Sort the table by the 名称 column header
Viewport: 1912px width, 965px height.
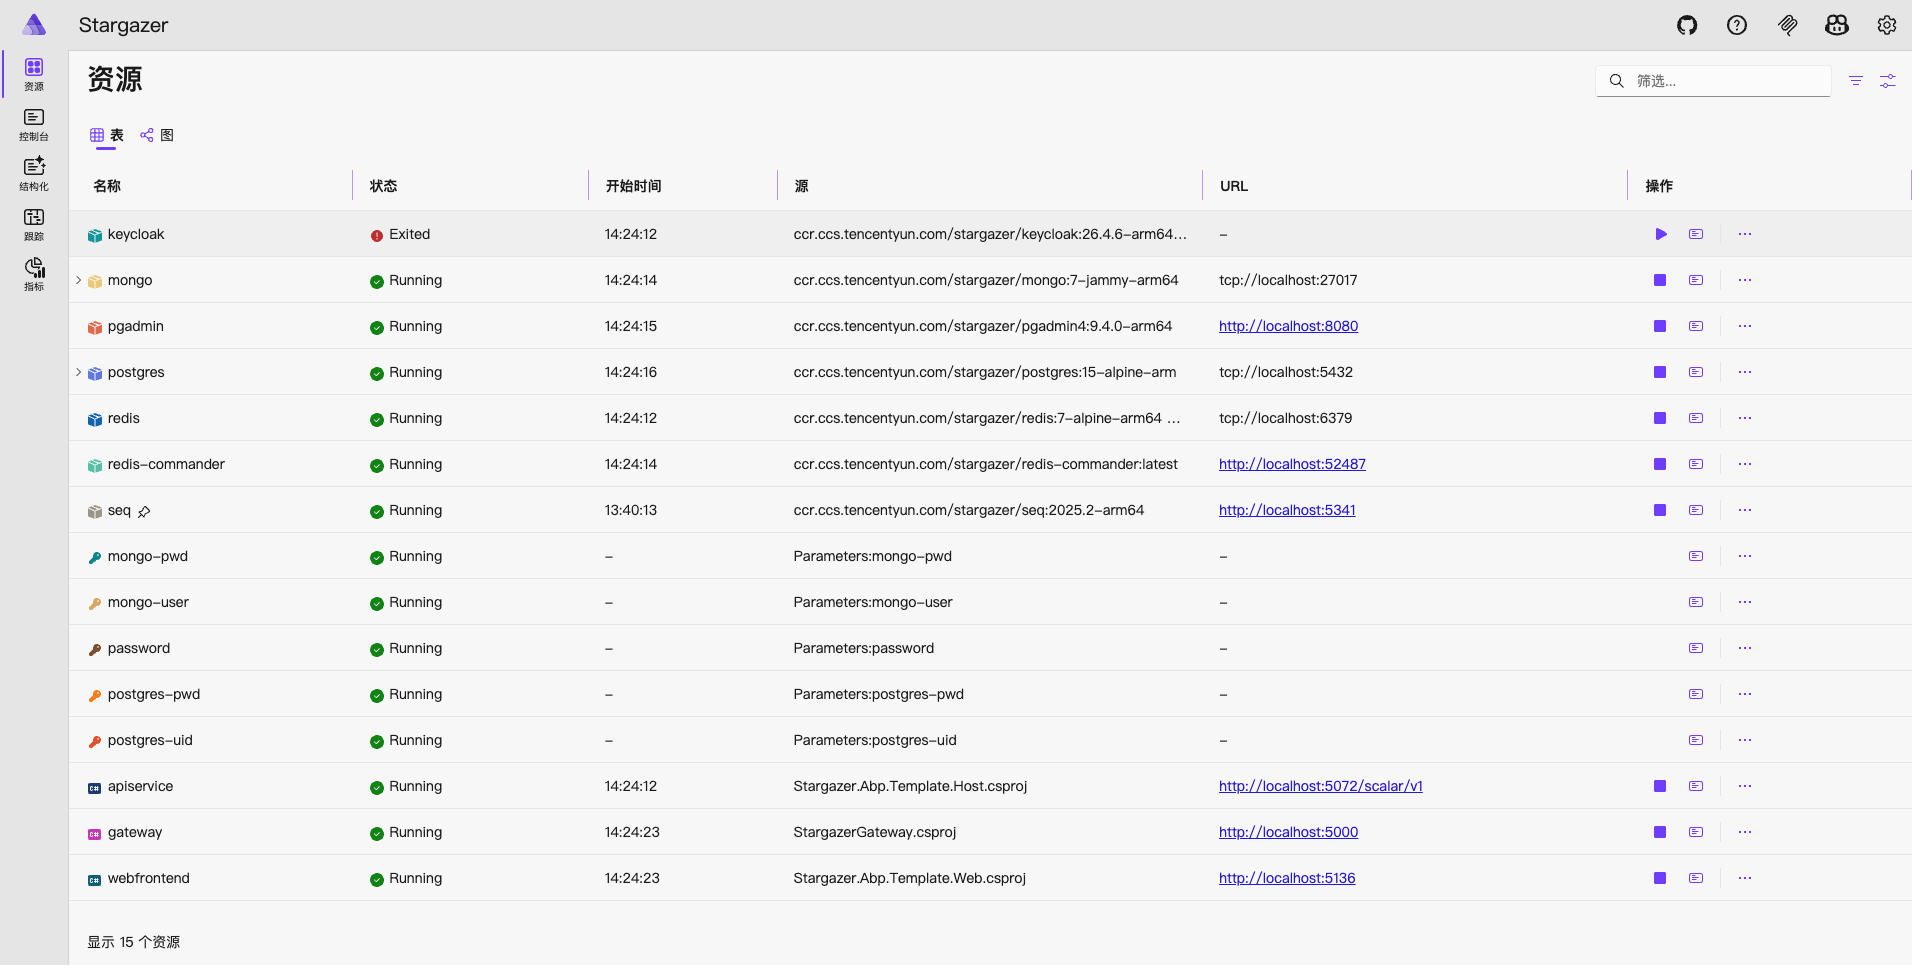pos(107,186)
